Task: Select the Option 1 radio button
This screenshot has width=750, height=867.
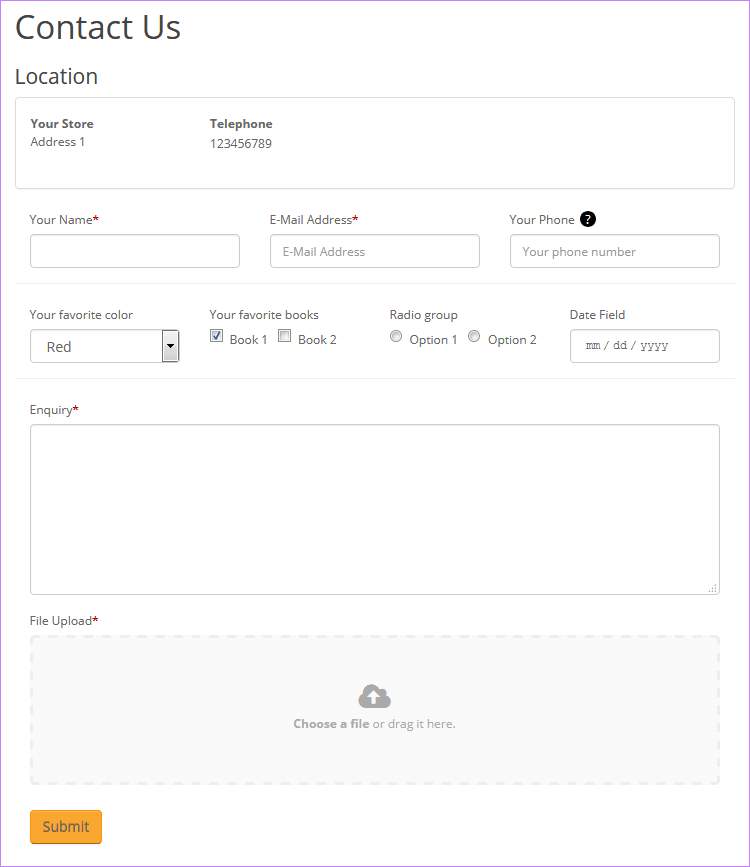Action: 396,336
